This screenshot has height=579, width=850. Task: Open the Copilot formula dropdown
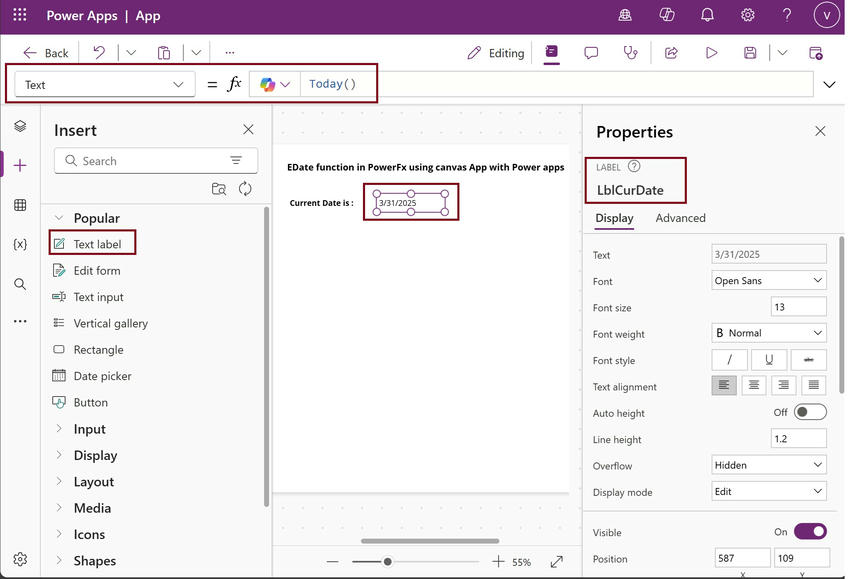pos(275,85)
